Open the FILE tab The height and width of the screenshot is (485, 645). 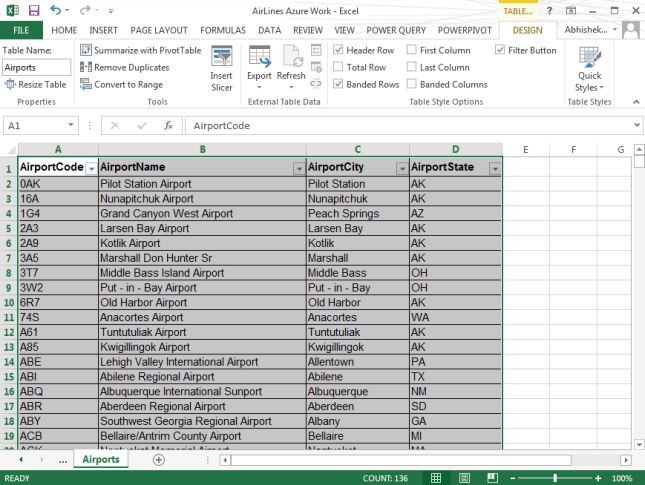coord(21,30)
